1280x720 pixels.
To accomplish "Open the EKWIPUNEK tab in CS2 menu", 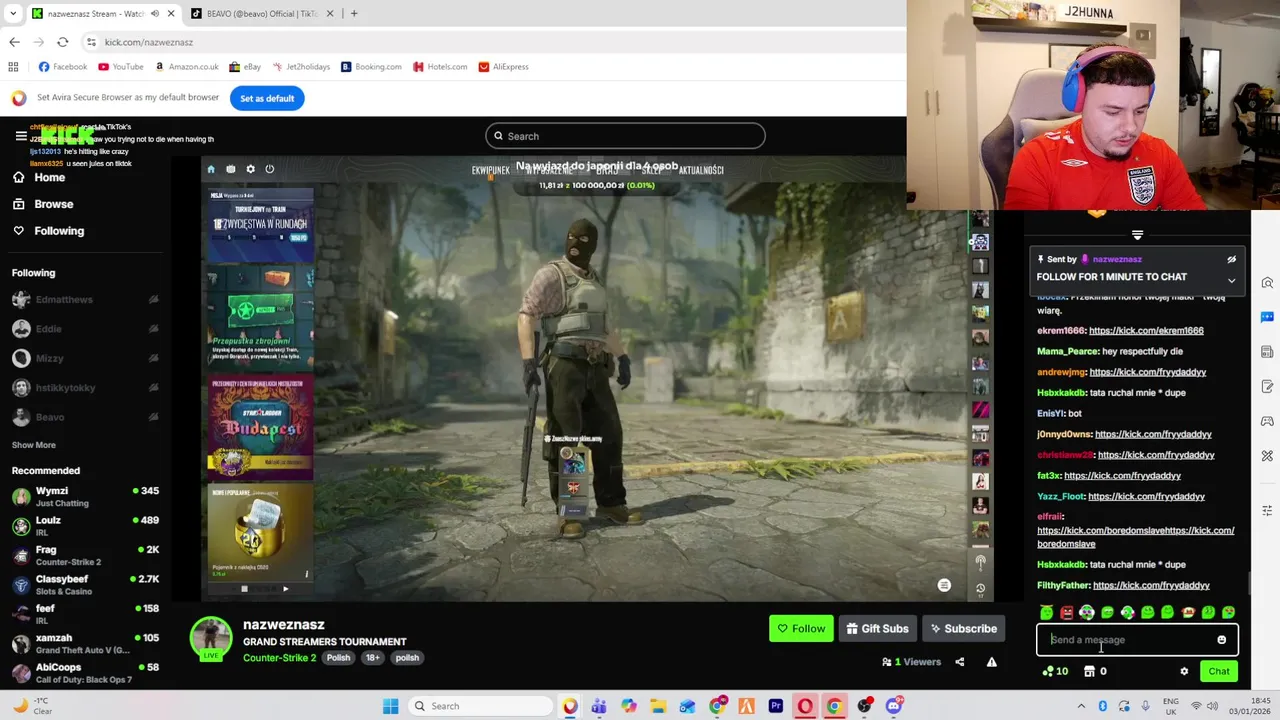I will pyautogui.click(x=490, y=170).
